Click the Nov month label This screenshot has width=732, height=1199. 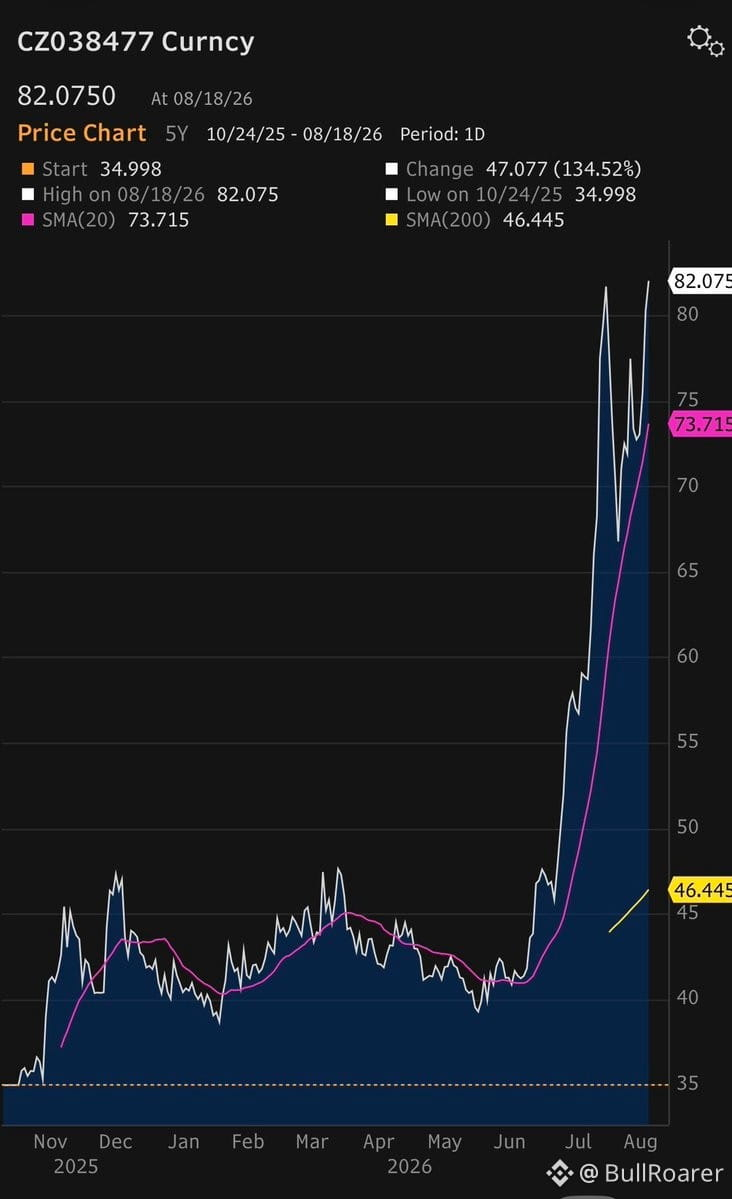pyautogui.click(x=50, y=1142)
